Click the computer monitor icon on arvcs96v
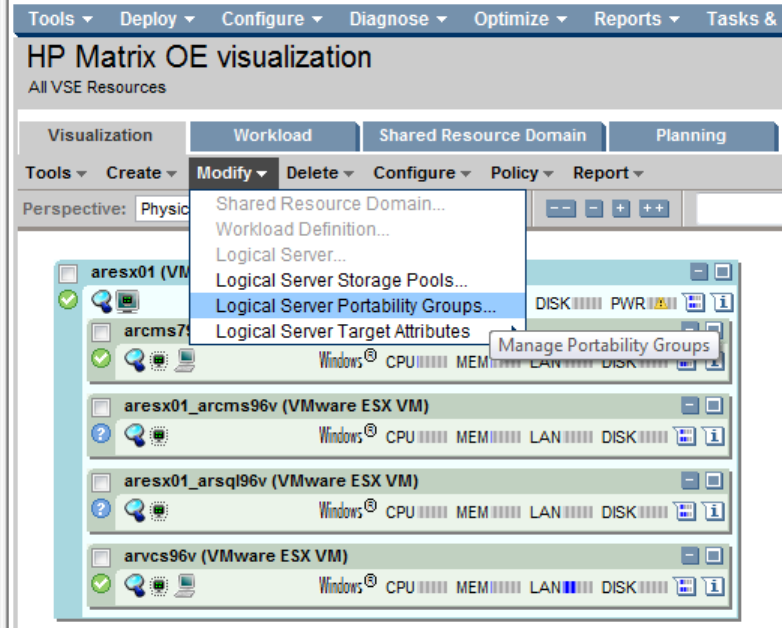The width and height of the screenshot is (782, 628). (183, 586)
